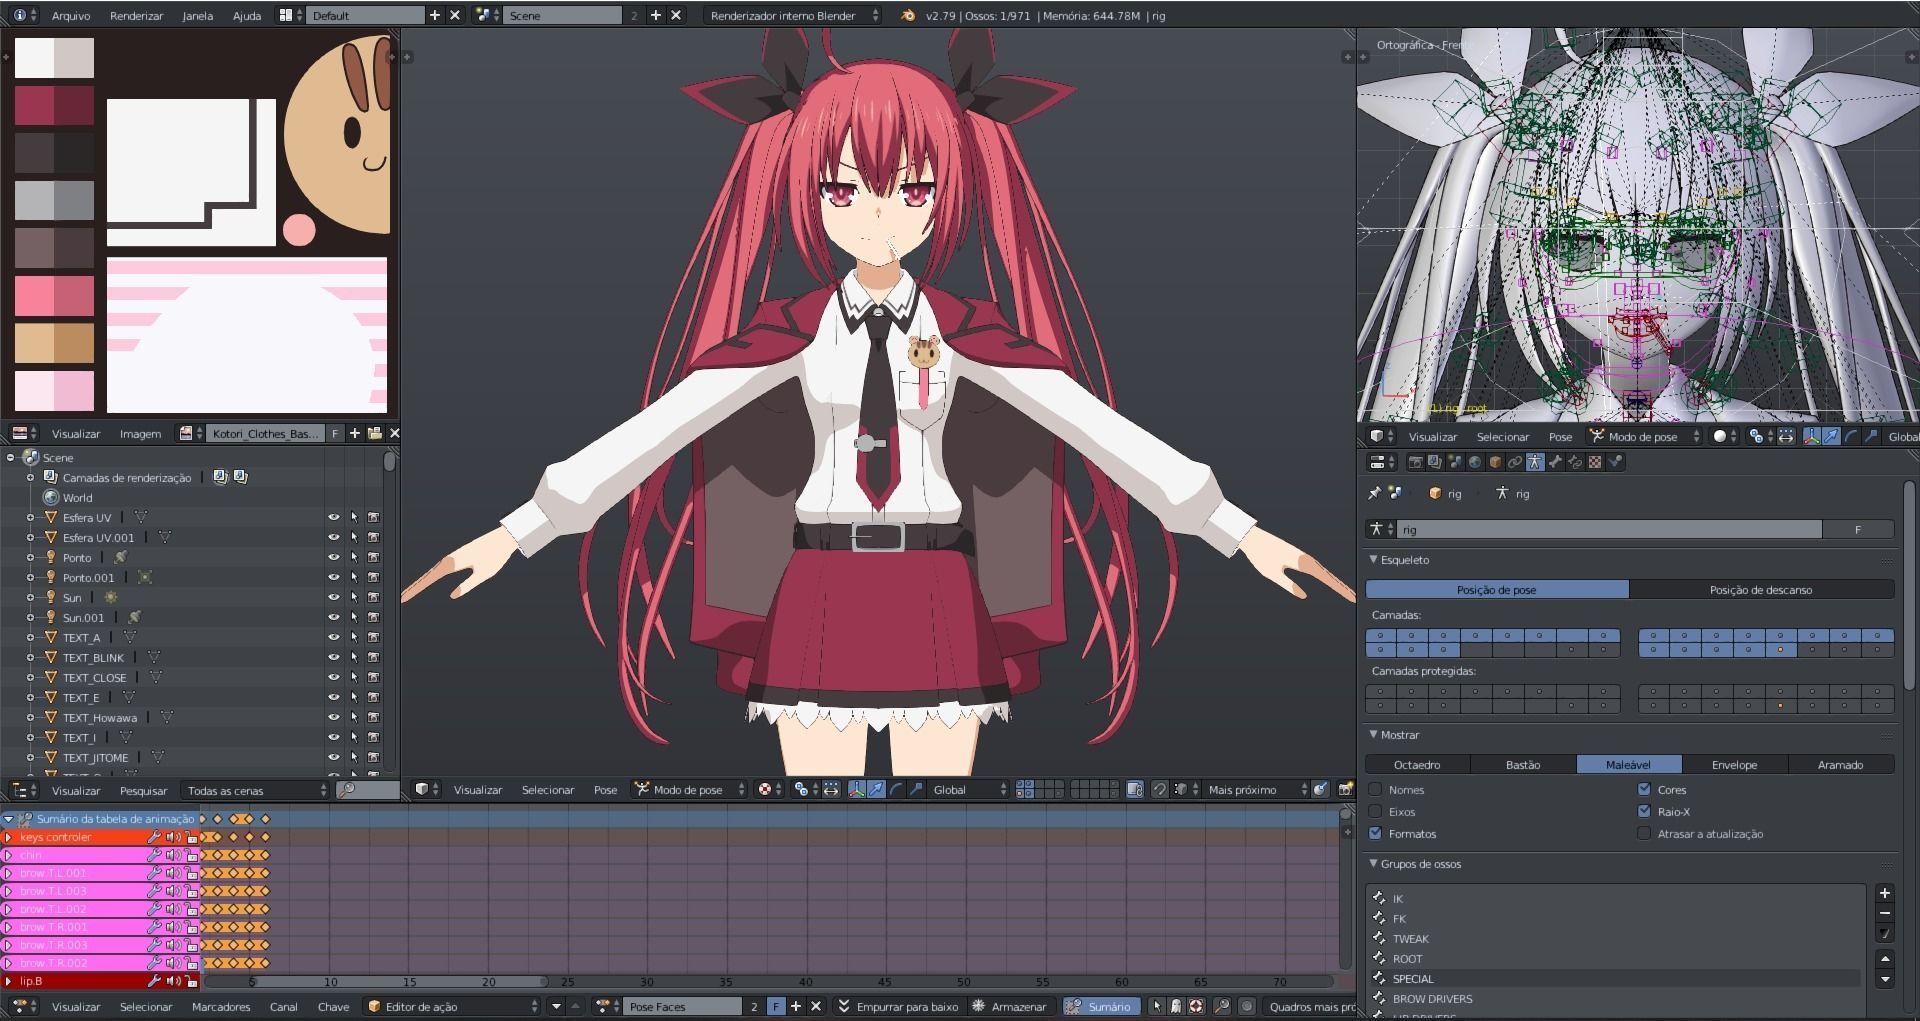This screenshot has height=1021, width=1920.
Task: Open Marcadores menu in action editor
Action: point(221,1007)
